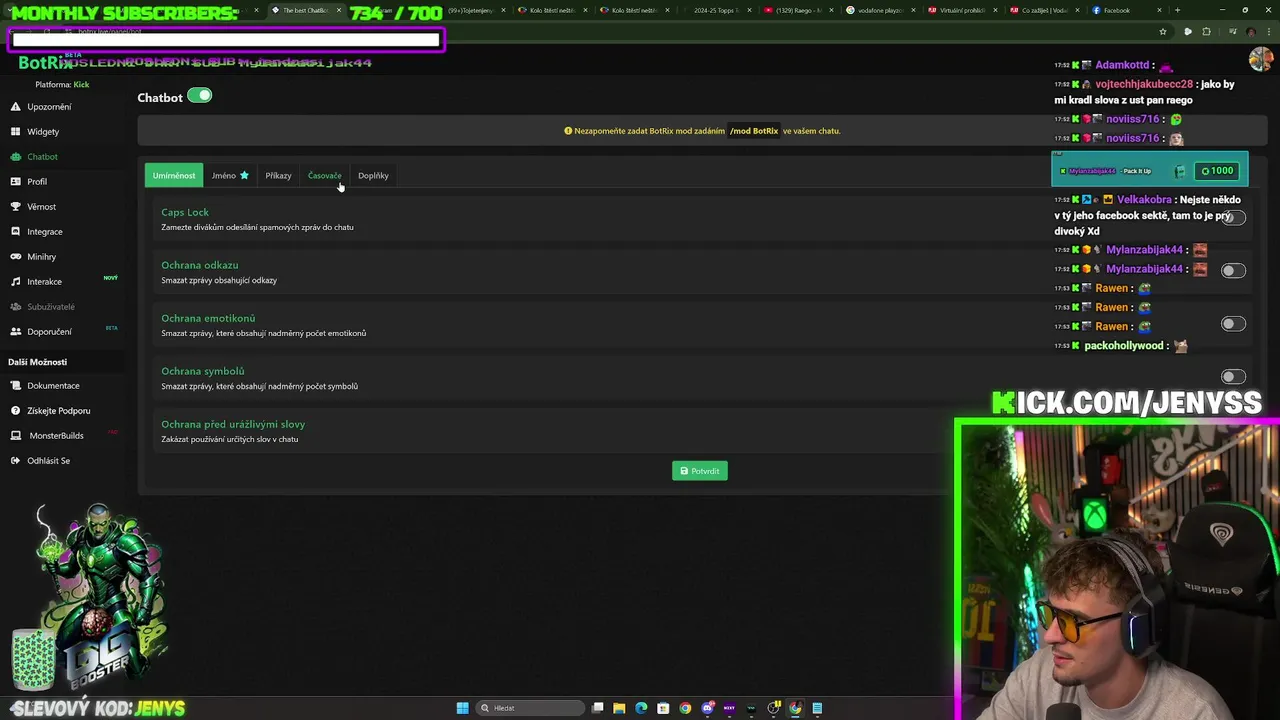The image size is (1280, 720).
Task: Click the Další Možnosti section label
Action: 37,362
